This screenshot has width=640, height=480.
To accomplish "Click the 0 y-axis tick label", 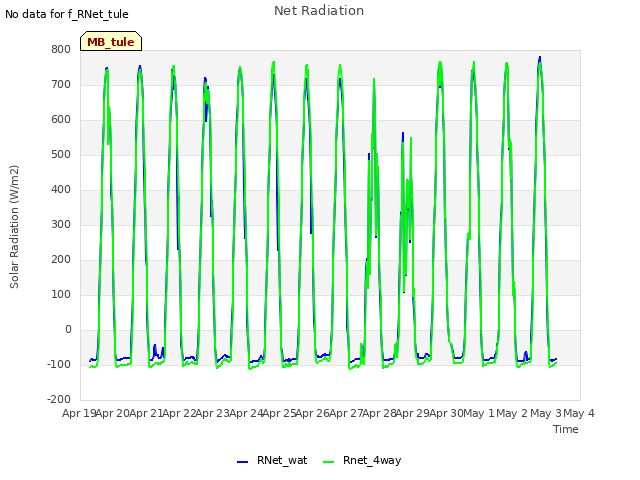I will (68, 330).
